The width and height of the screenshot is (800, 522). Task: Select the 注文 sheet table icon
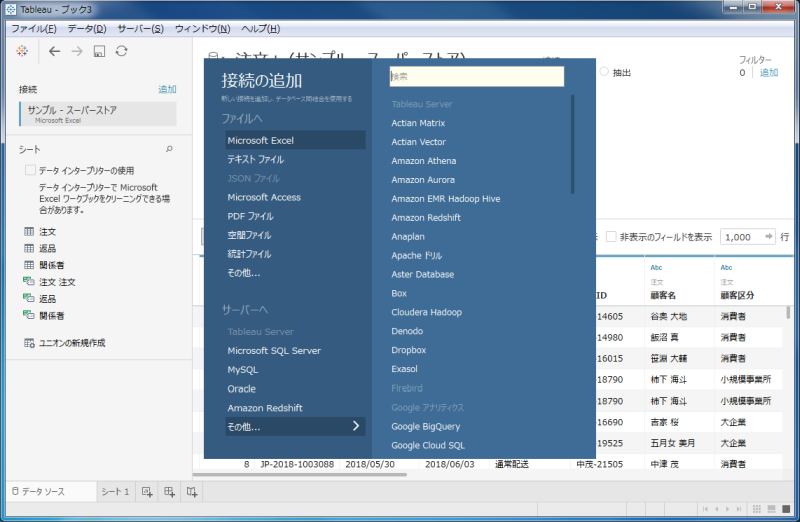pos(29,232)
